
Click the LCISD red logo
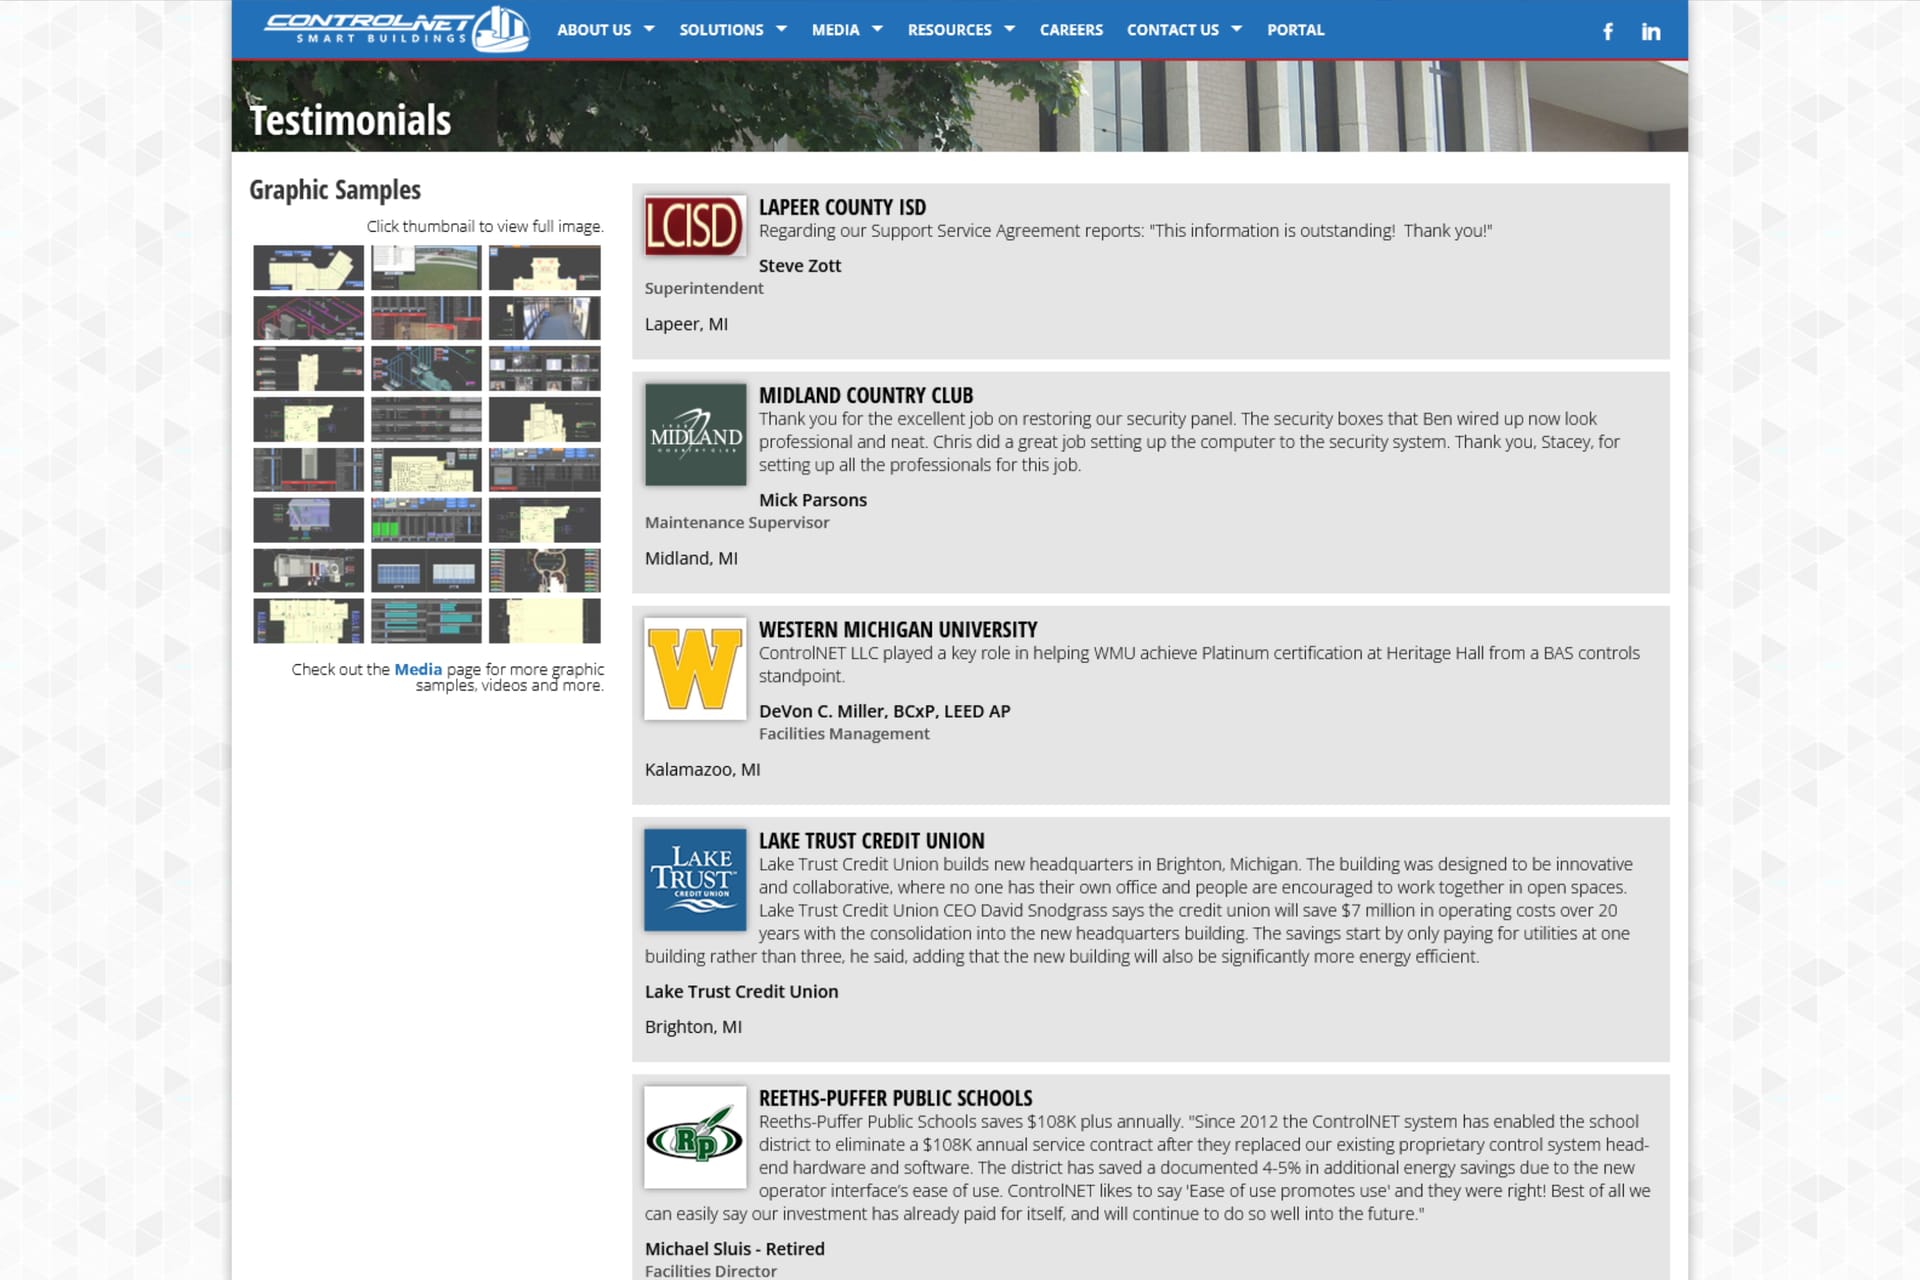pyautogui.click(x=695, y=226)
